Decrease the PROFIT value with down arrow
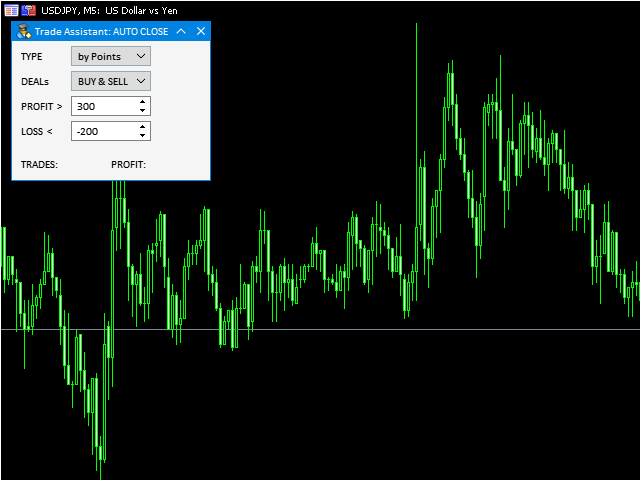Viewport: 640px width, 480px height. pos(143,111)
